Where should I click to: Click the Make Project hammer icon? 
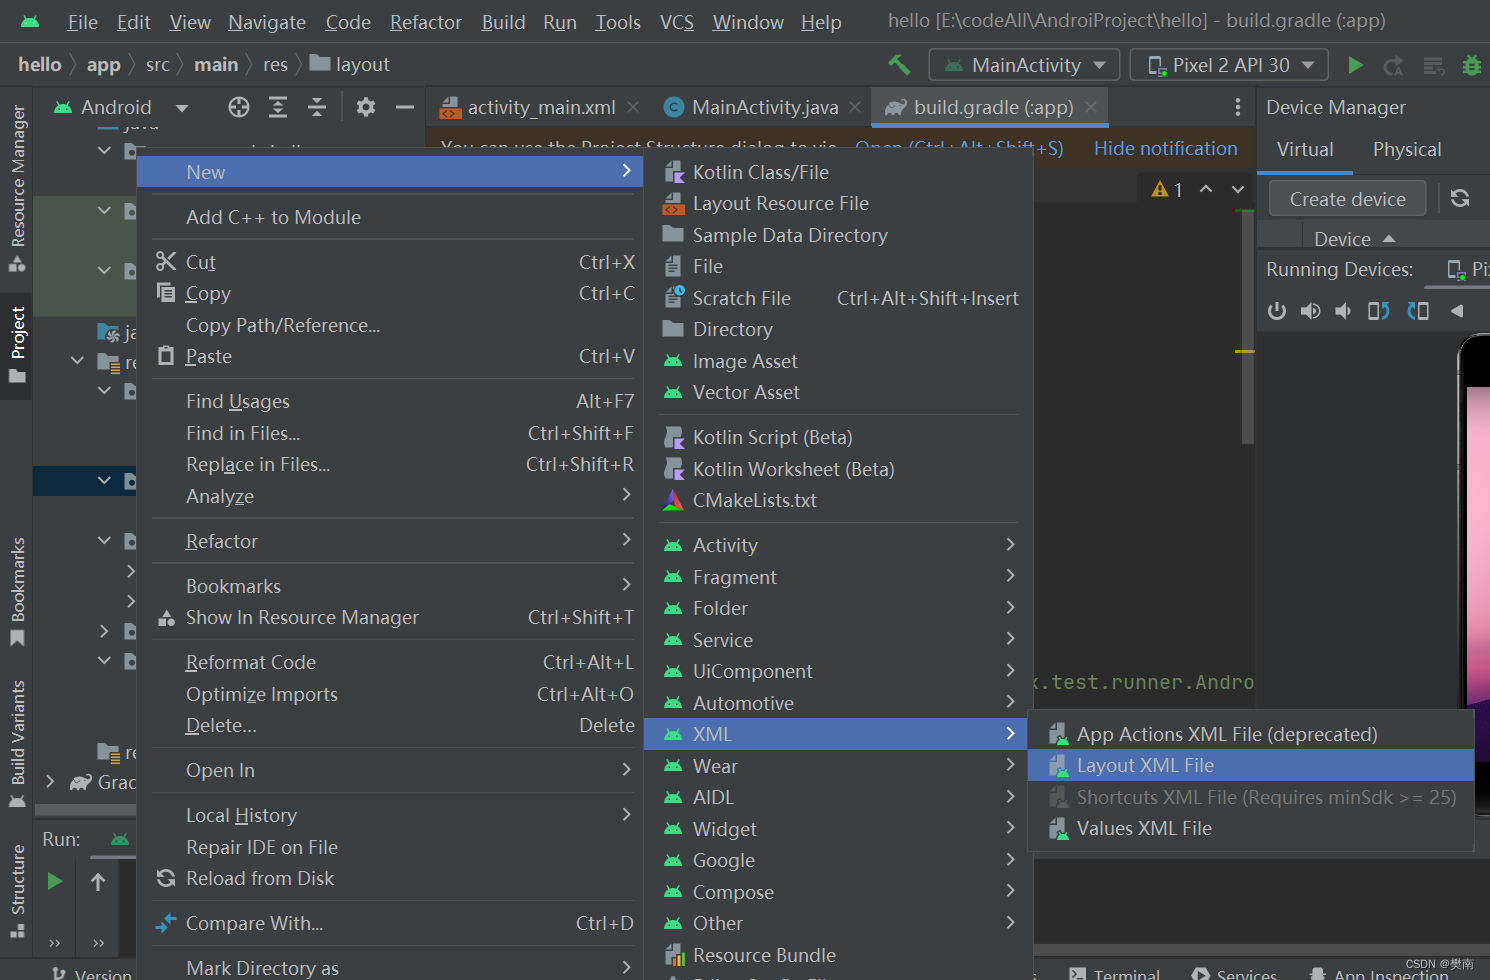(899, 65)
